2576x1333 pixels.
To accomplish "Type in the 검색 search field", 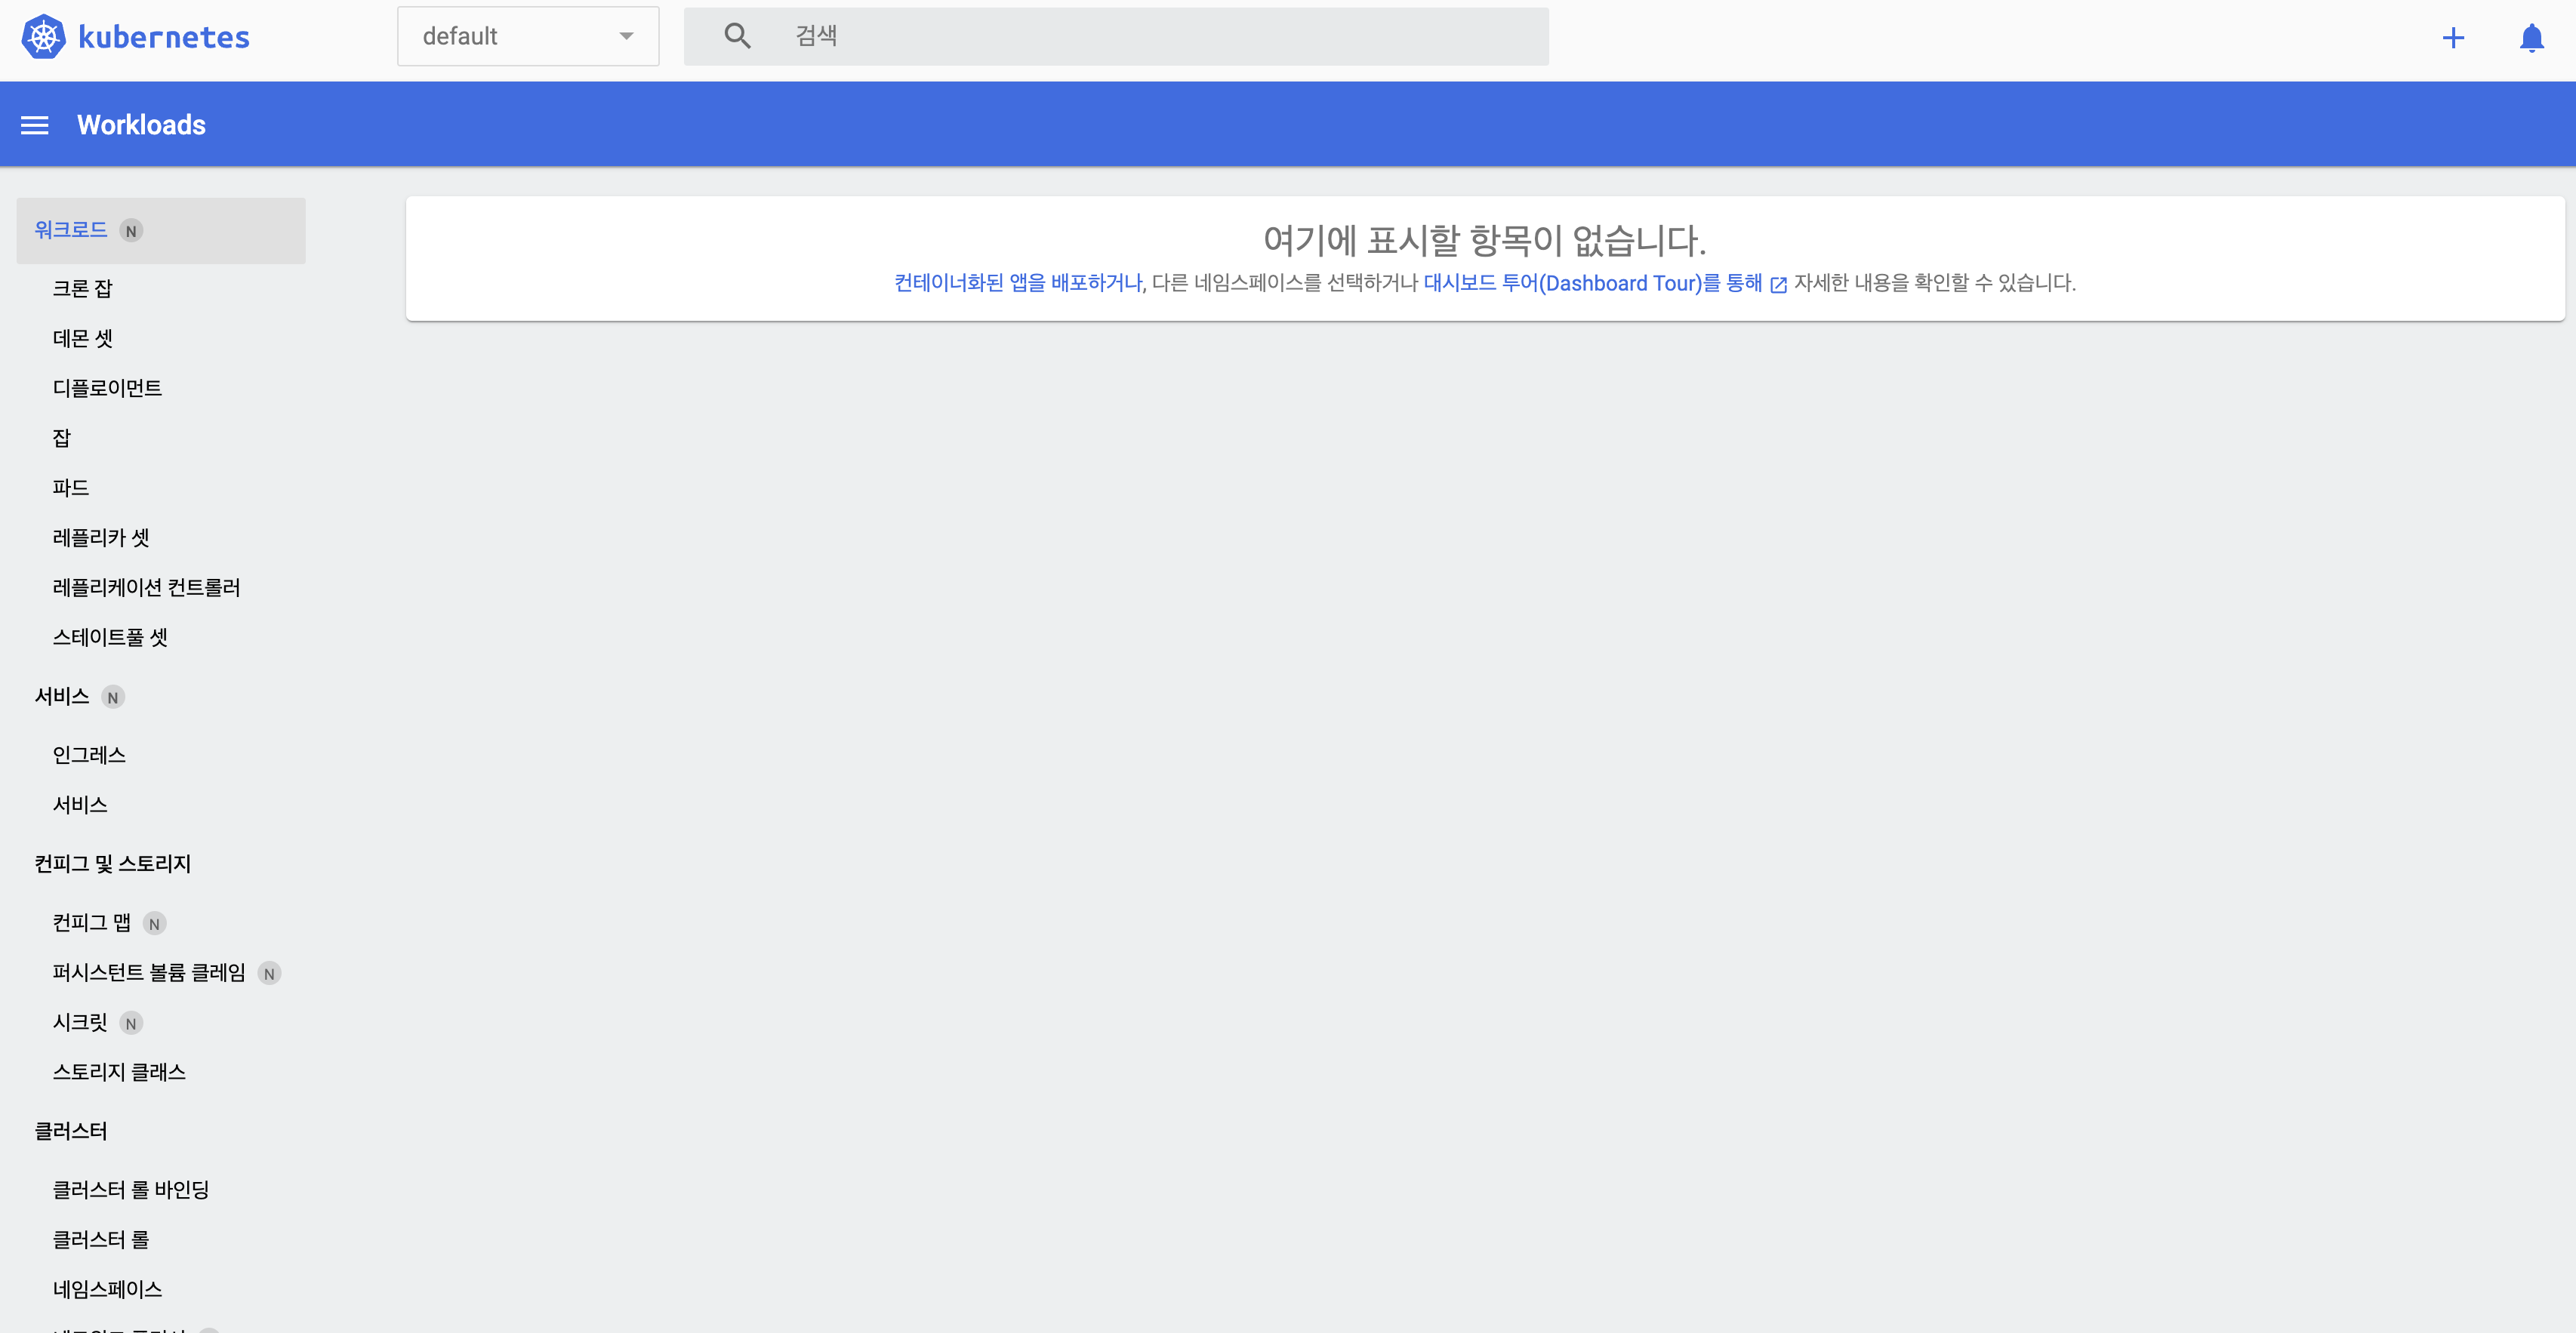I will pos(1160,36).
